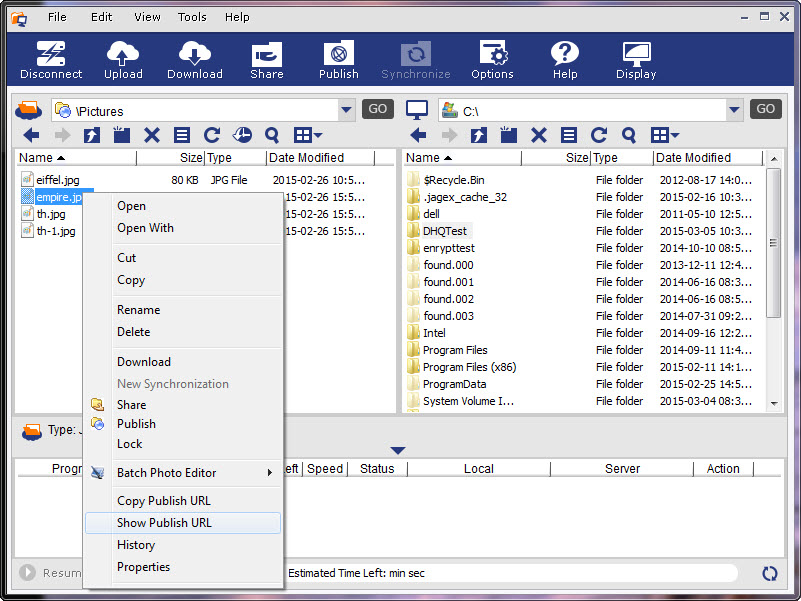
Task: Refresh the server Pictures file list
Action: 212,135
